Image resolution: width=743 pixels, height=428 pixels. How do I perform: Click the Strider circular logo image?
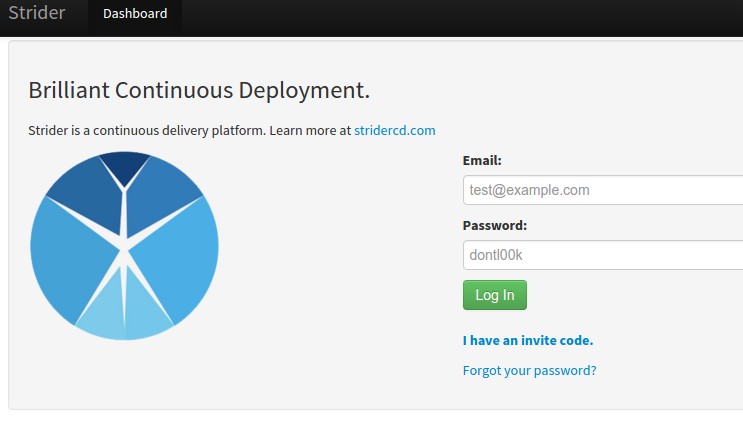pos(124,246)
